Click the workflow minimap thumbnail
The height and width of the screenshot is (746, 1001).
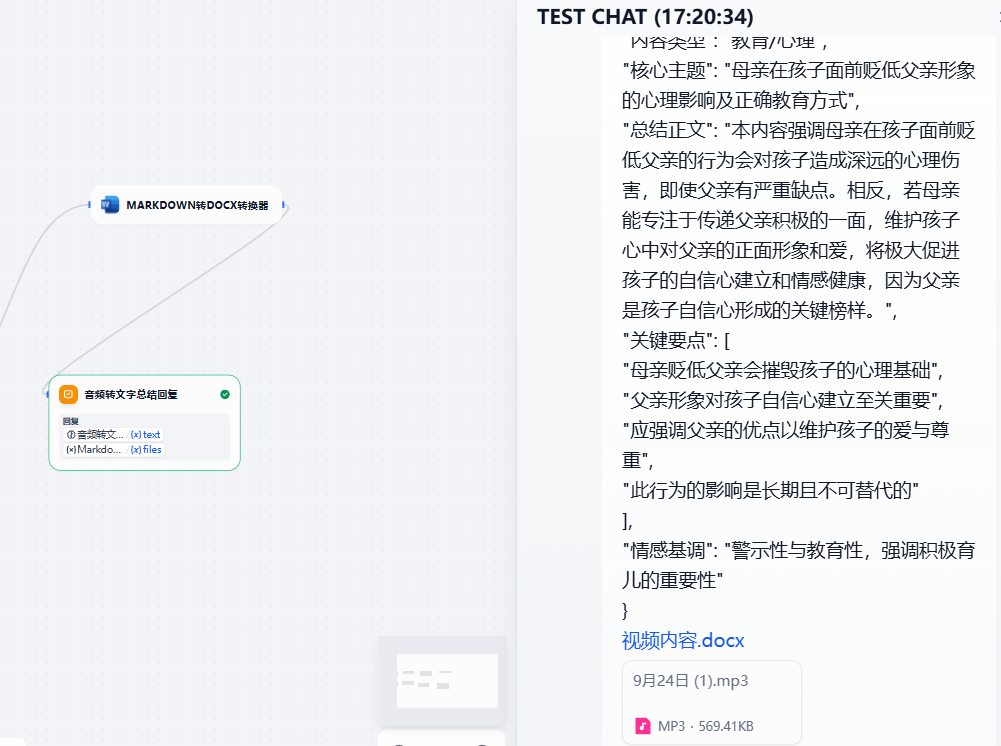441,680
